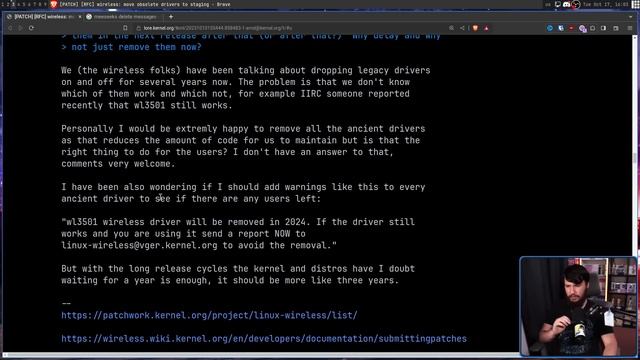This screenshot has height=360, width=640.
Task: Click the webcam overlay thumbnail
Action: coord(578,306)
